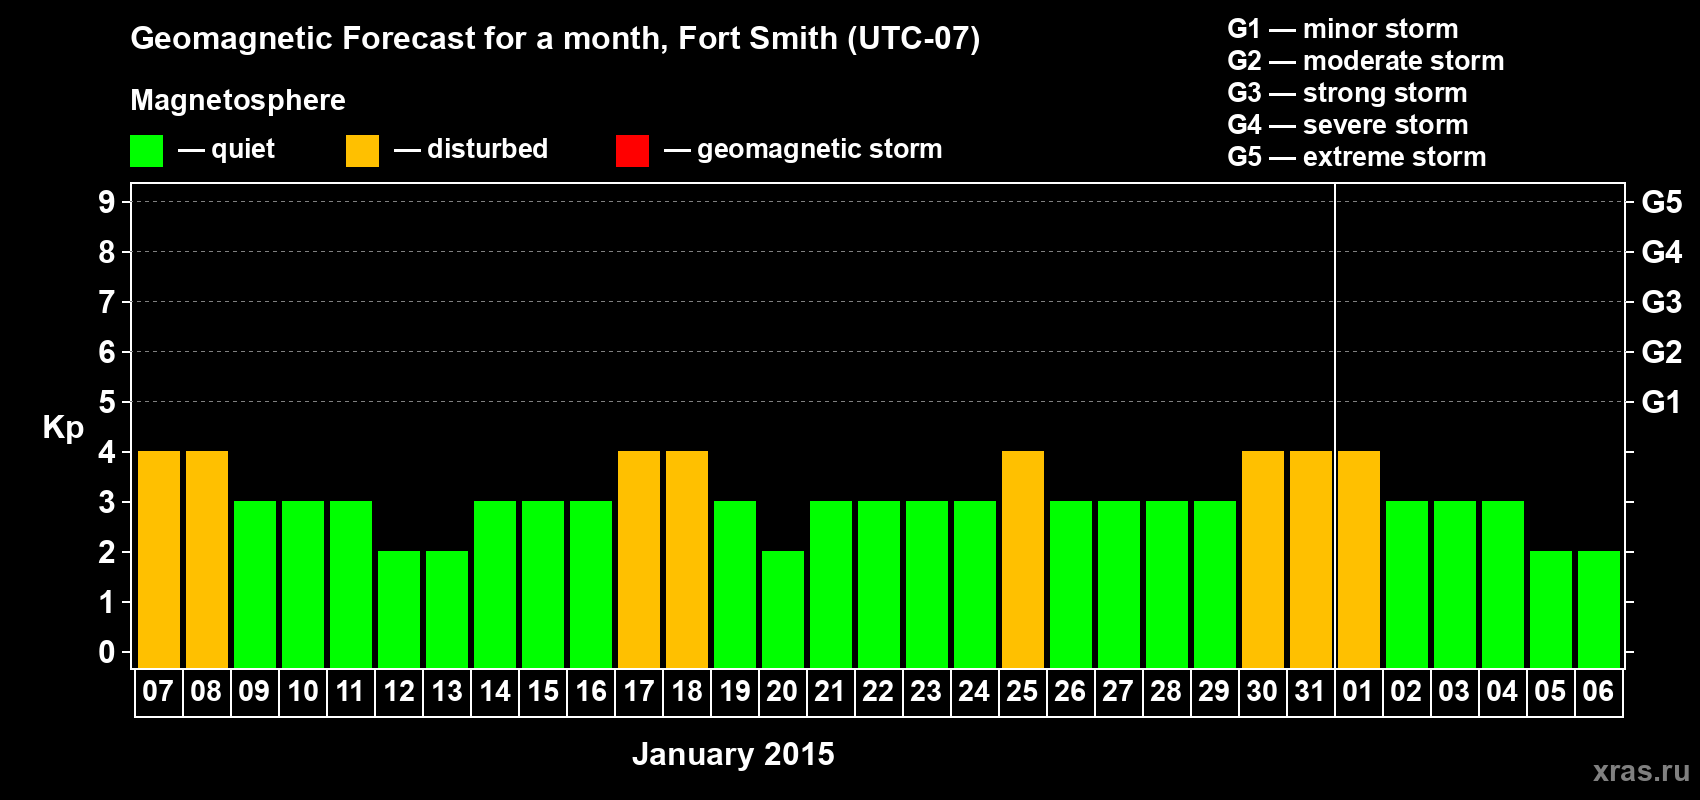Click the 'G1 — minor storm' legend entry
Image resolution: width=1700 pixels, height=800 pixels.
pyautogui.click(x=1343, y=29)
